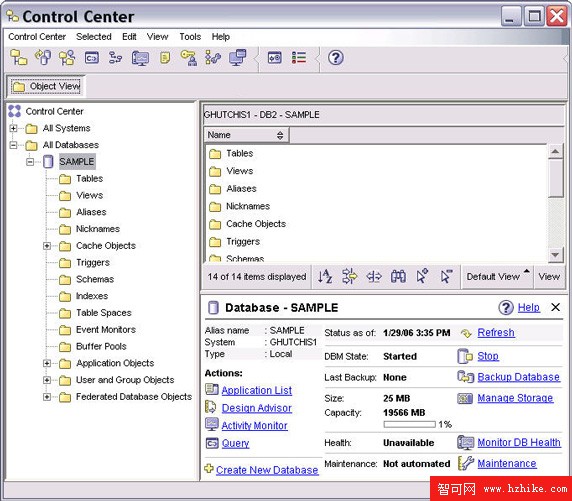572x501 pixels.
Task: Open the License Center key icon
Action: click(x=189, y=58)
